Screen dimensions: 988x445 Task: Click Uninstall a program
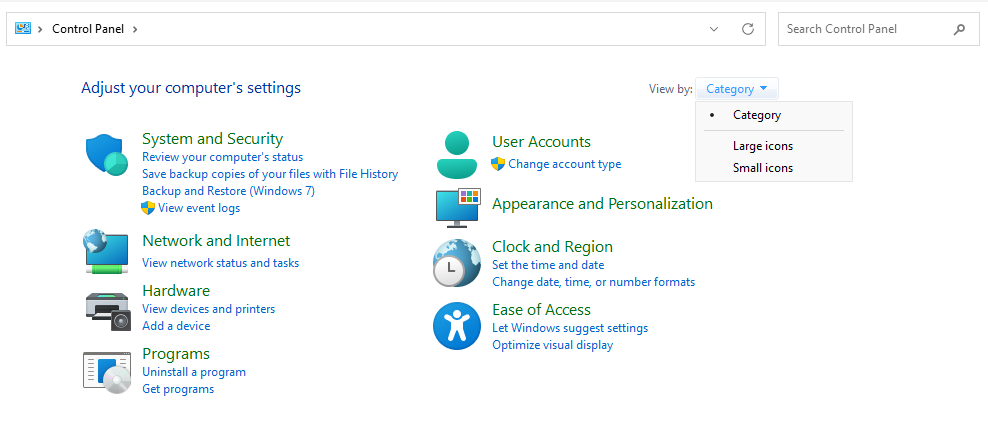click(x=194, y=372)
